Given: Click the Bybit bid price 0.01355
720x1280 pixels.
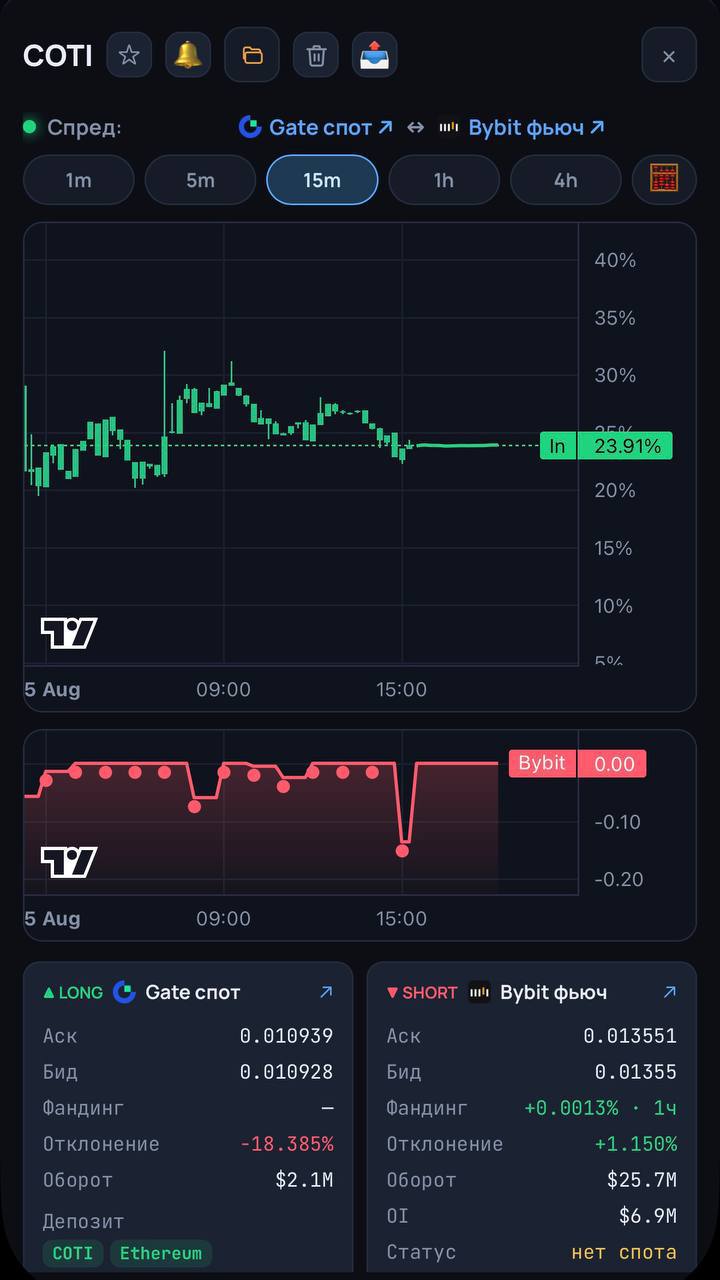Looking at the screenshot, I should (x=636, y=1072).
